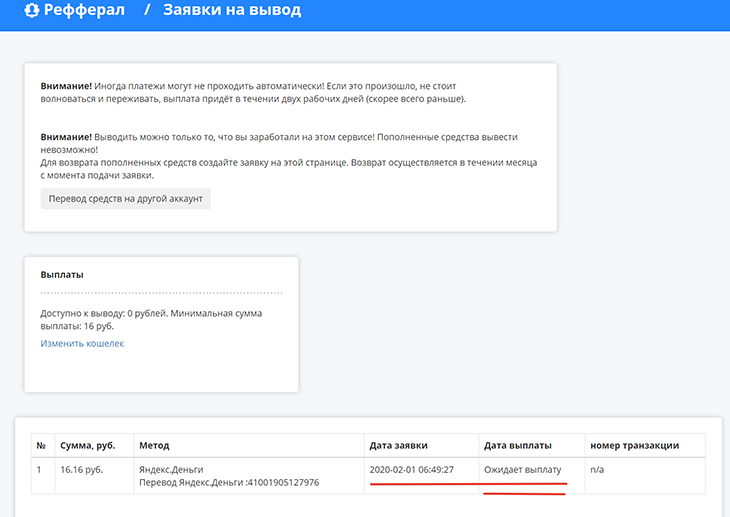This screenshot has width=730, height=517.
Task: Open the Изменить кошелек link
Action: (82, 343)
